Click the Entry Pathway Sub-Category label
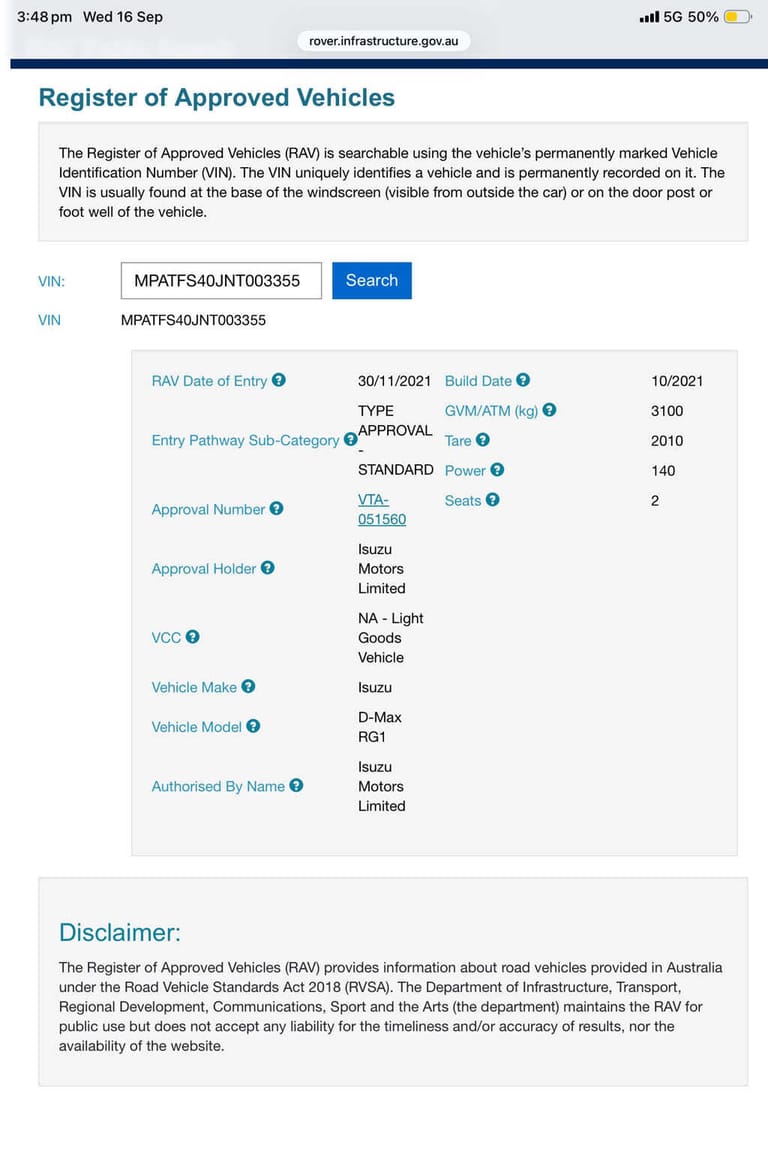This screenshot has width=768, height=1169. coord(245,441)
